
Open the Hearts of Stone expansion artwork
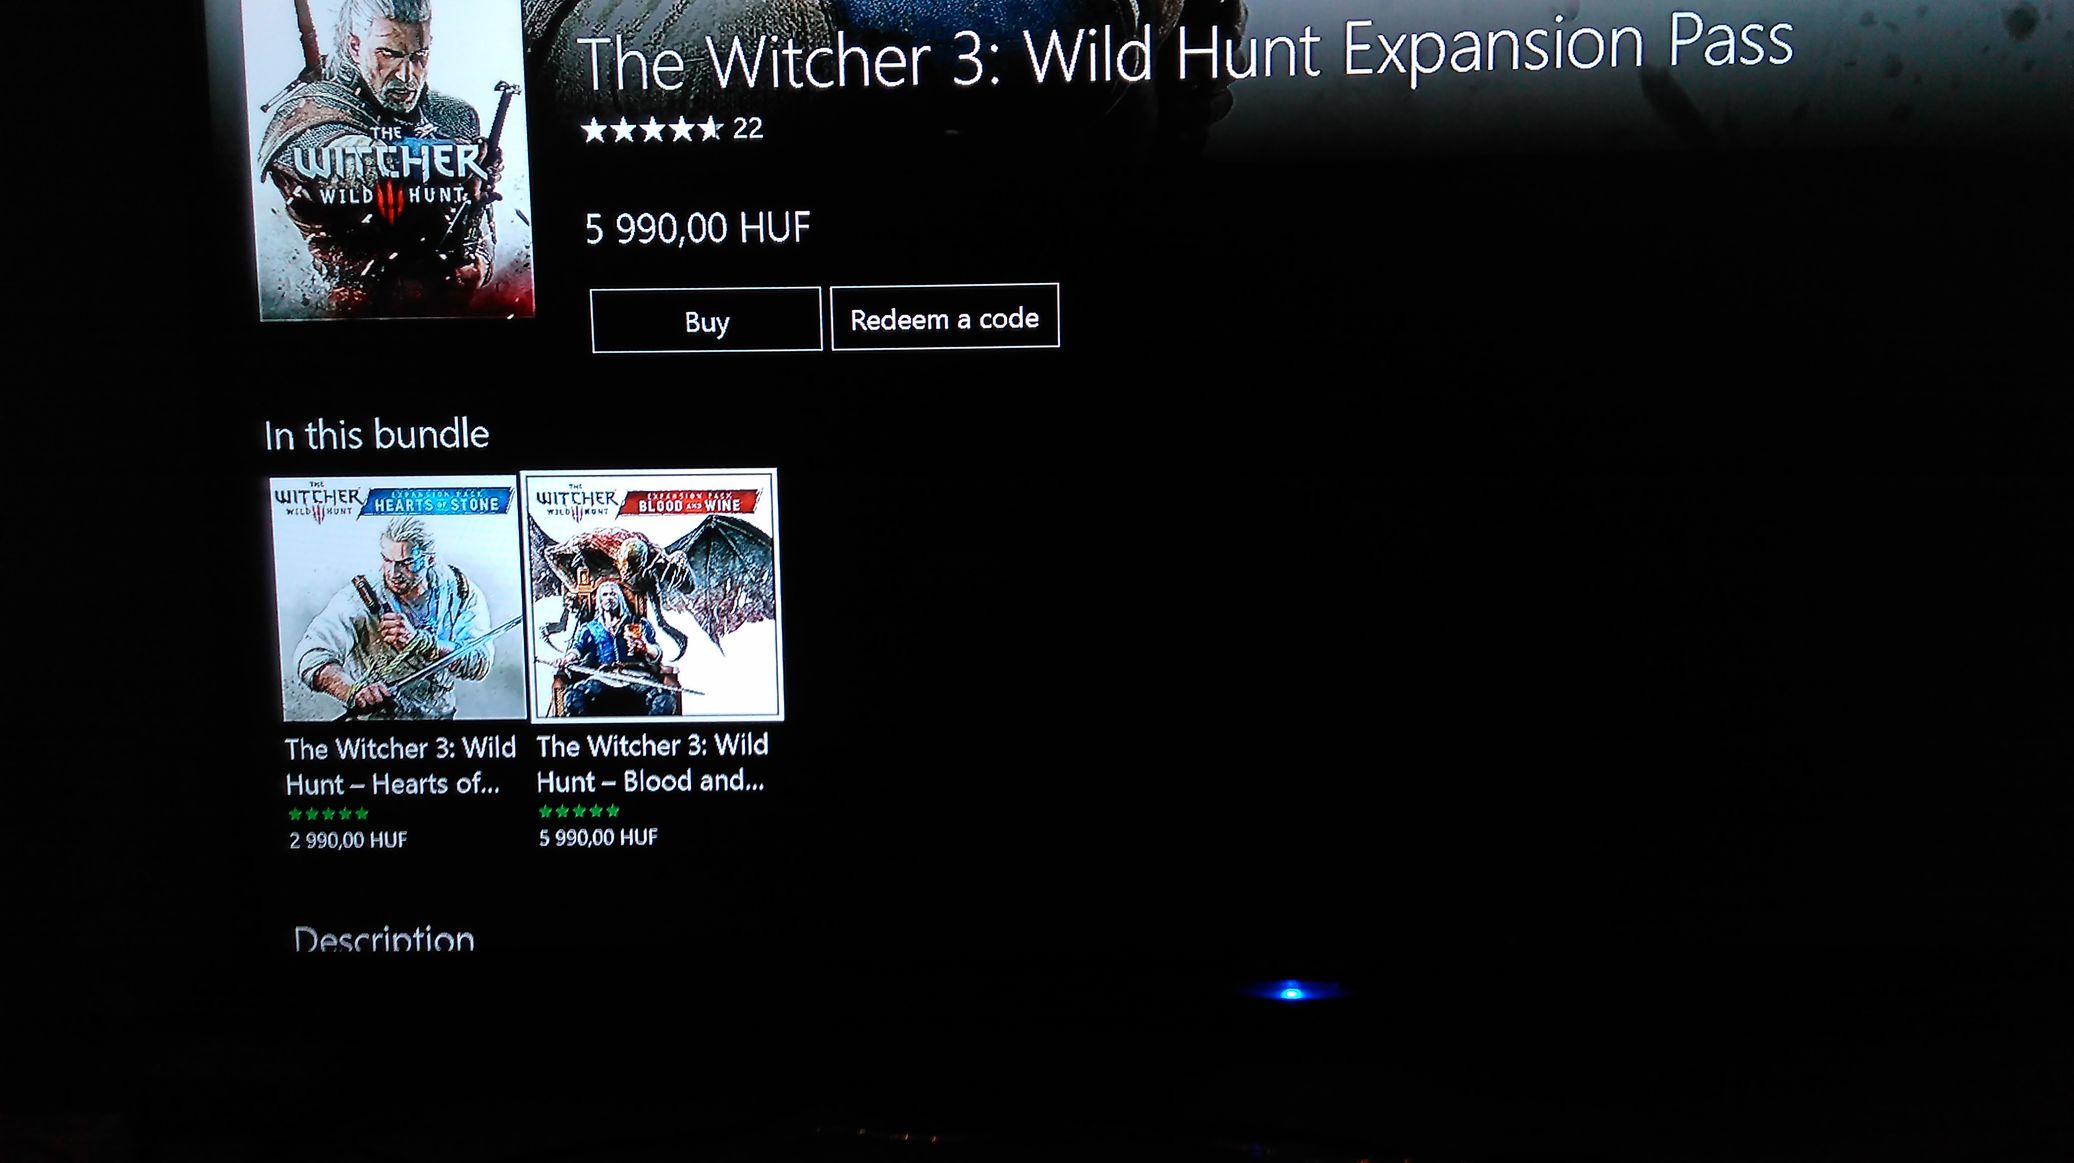pos(396,598)
